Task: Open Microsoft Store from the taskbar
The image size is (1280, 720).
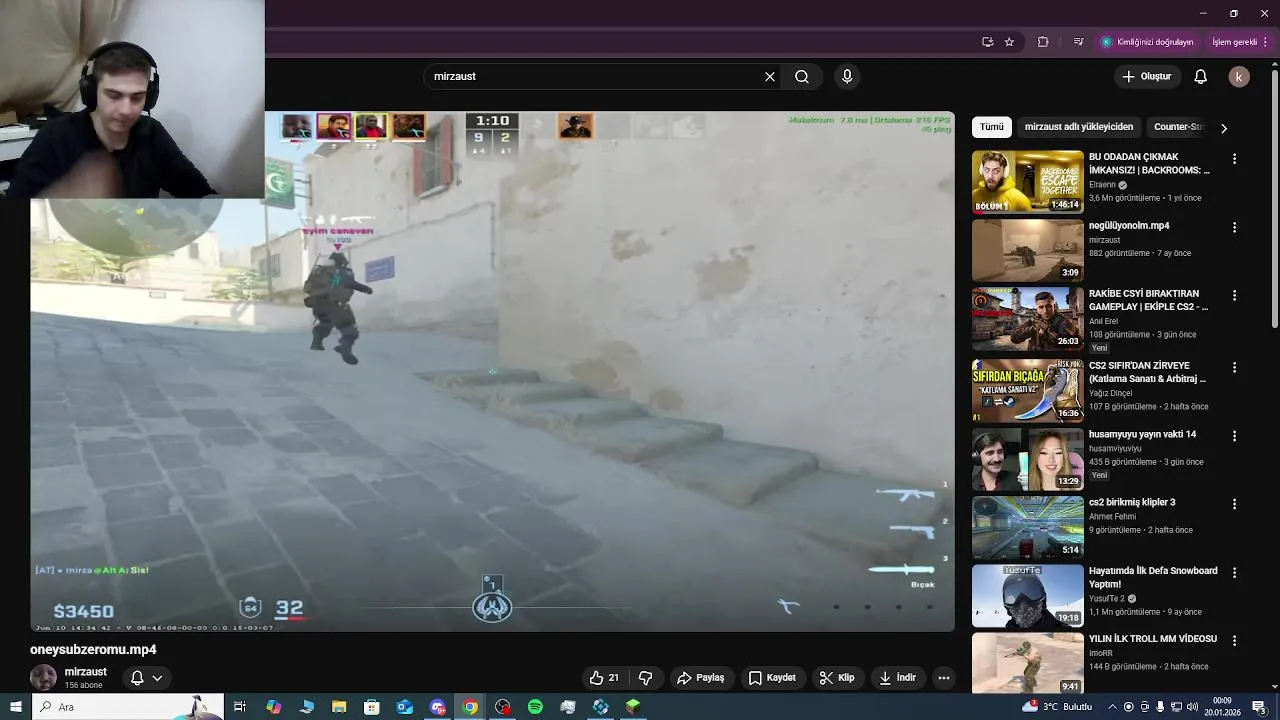Action: pos(372,707)
